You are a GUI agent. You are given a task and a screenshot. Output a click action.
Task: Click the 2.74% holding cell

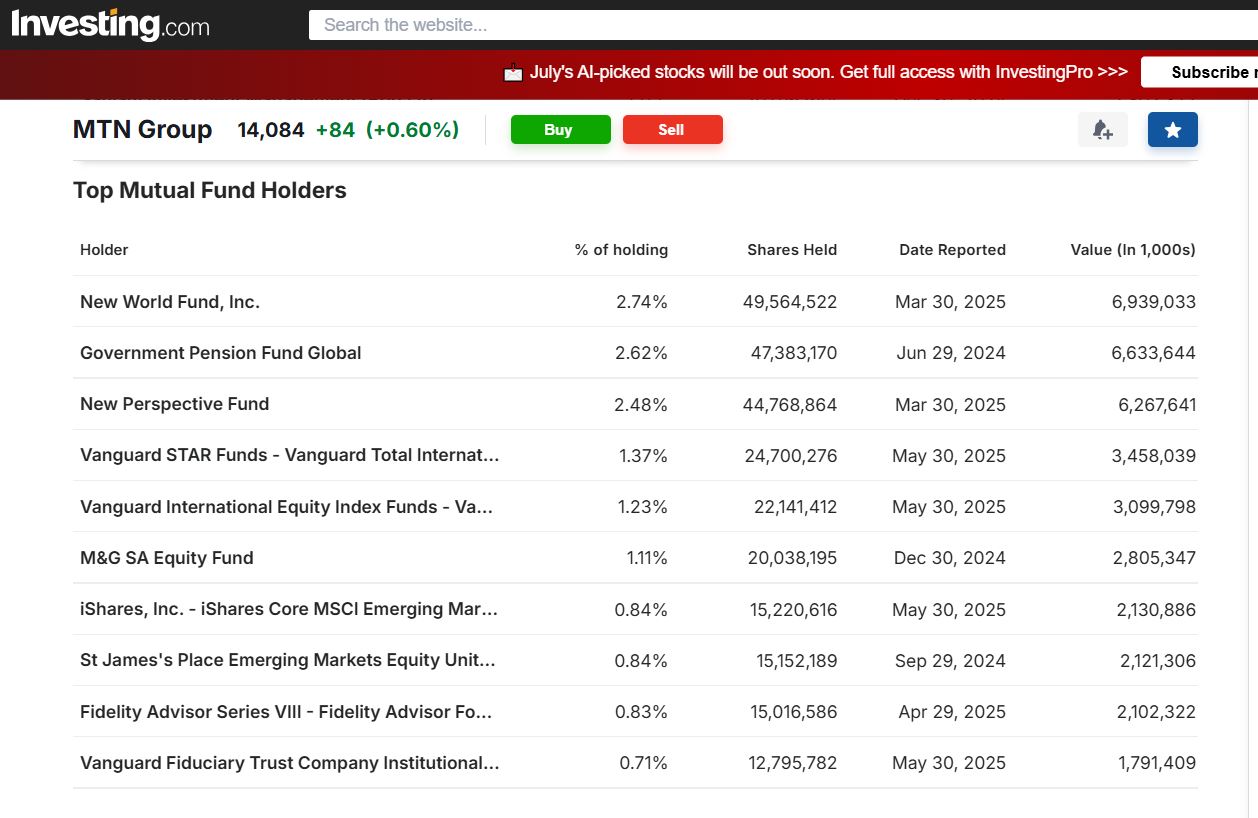coord(642,302)
